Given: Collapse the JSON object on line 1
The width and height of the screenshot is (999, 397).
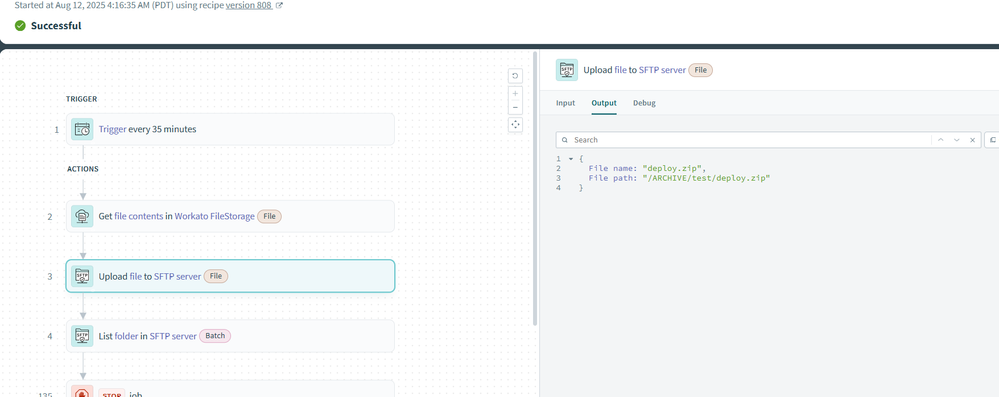Looking at the screenshot, I should point(571,159).
